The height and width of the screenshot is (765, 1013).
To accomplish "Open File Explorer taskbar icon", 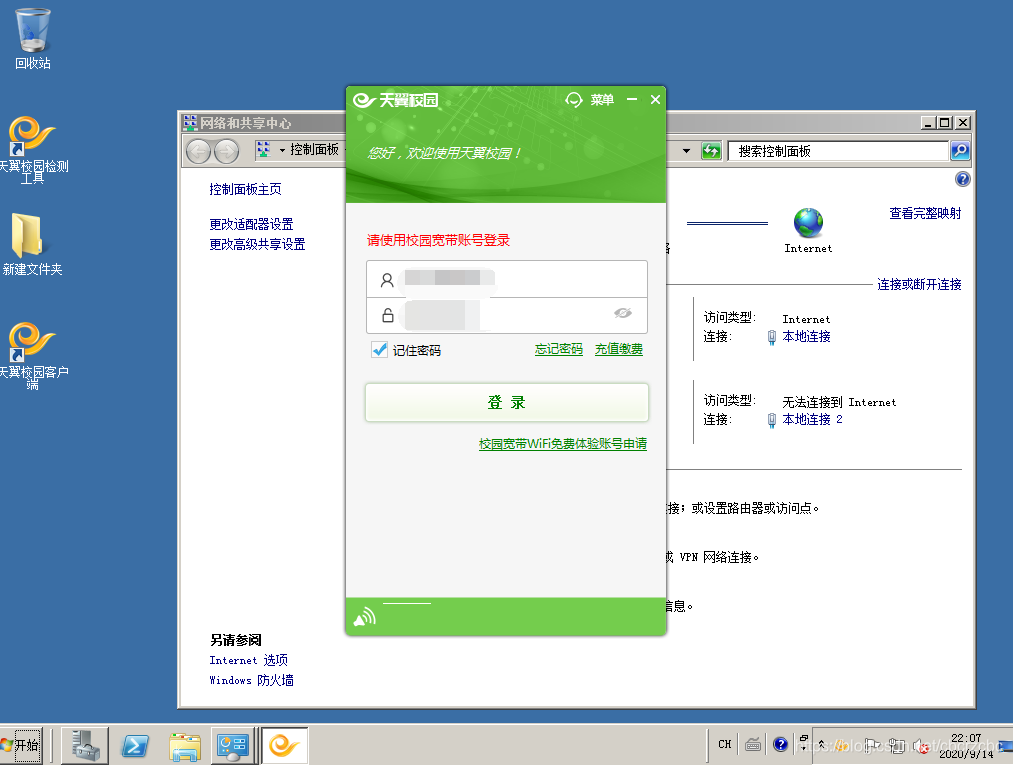I will [185, 746].
